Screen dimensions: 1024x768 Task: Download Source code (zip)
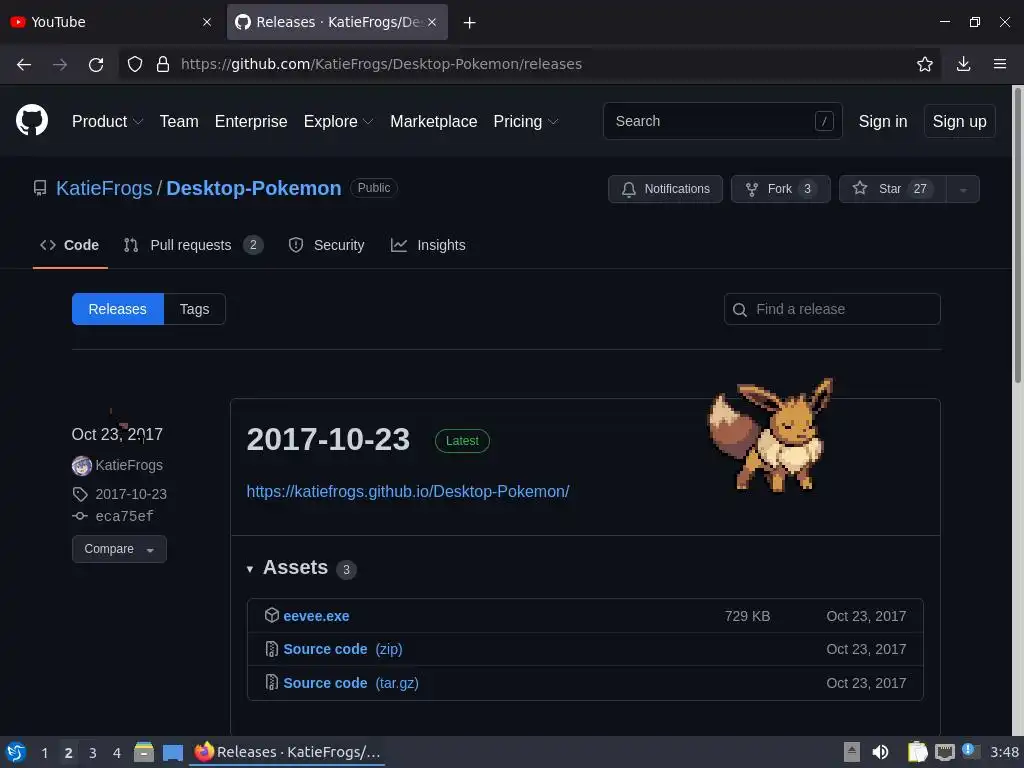pyautogui.click(x=343, y=649)
